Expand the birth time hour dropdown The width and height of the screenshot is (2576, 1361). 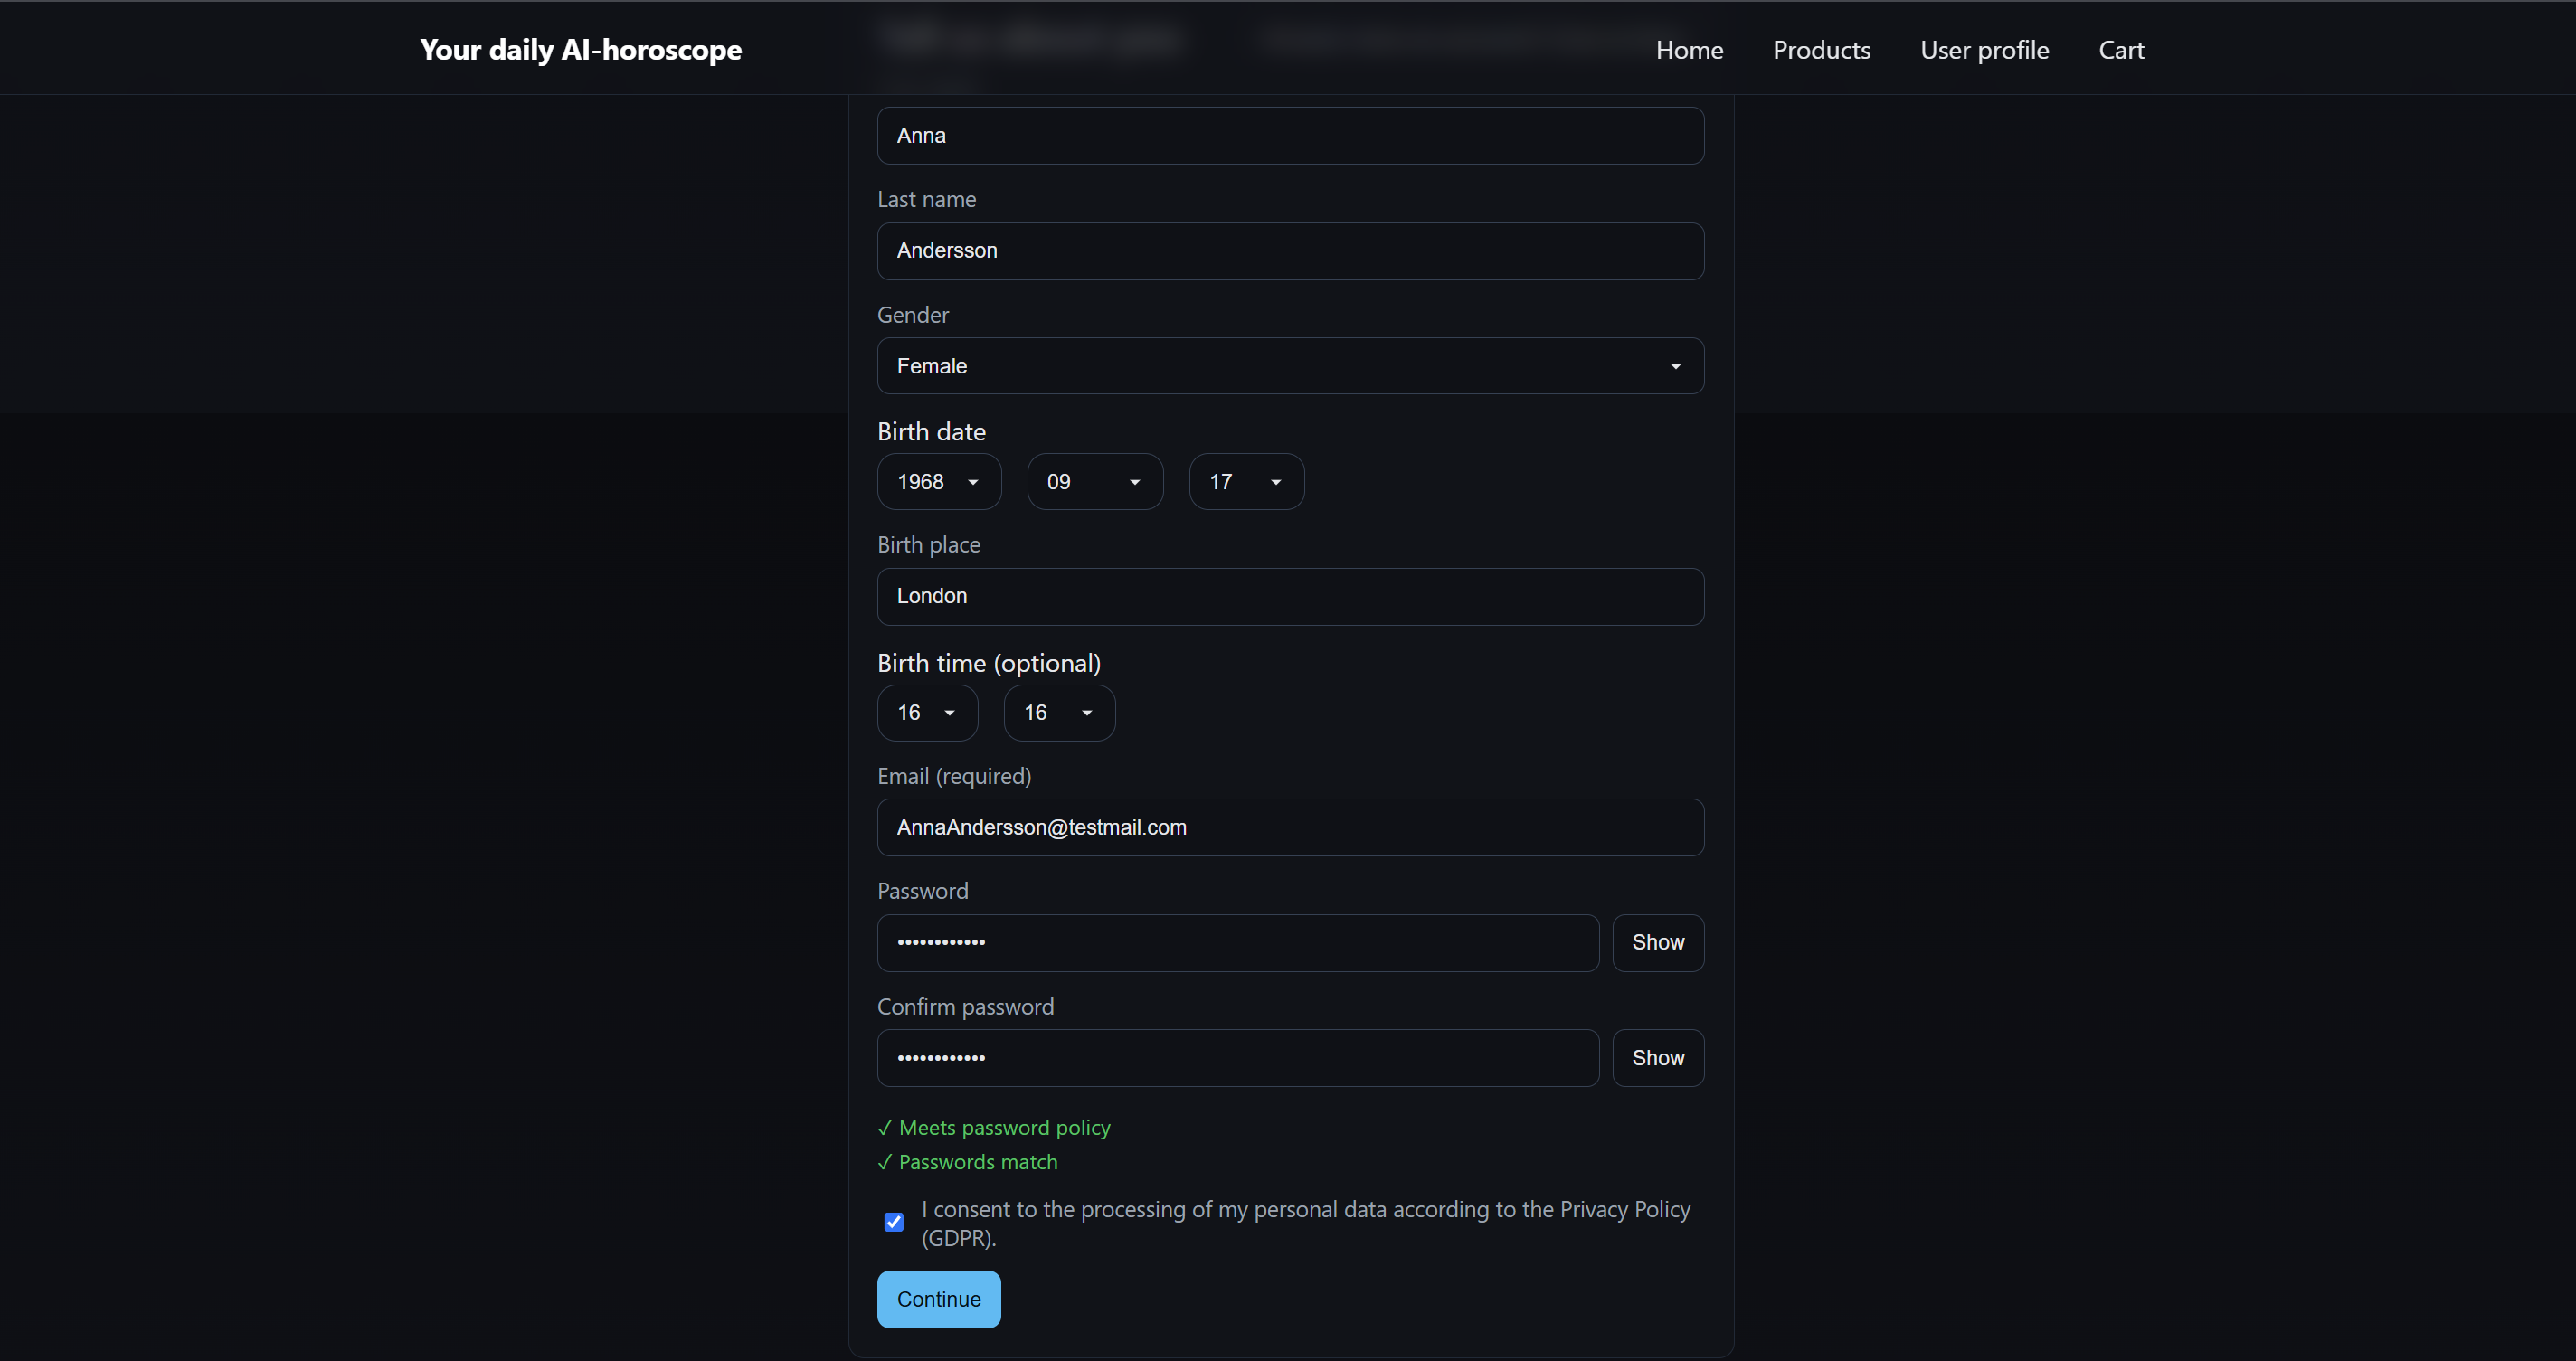[x=926, y=713]
